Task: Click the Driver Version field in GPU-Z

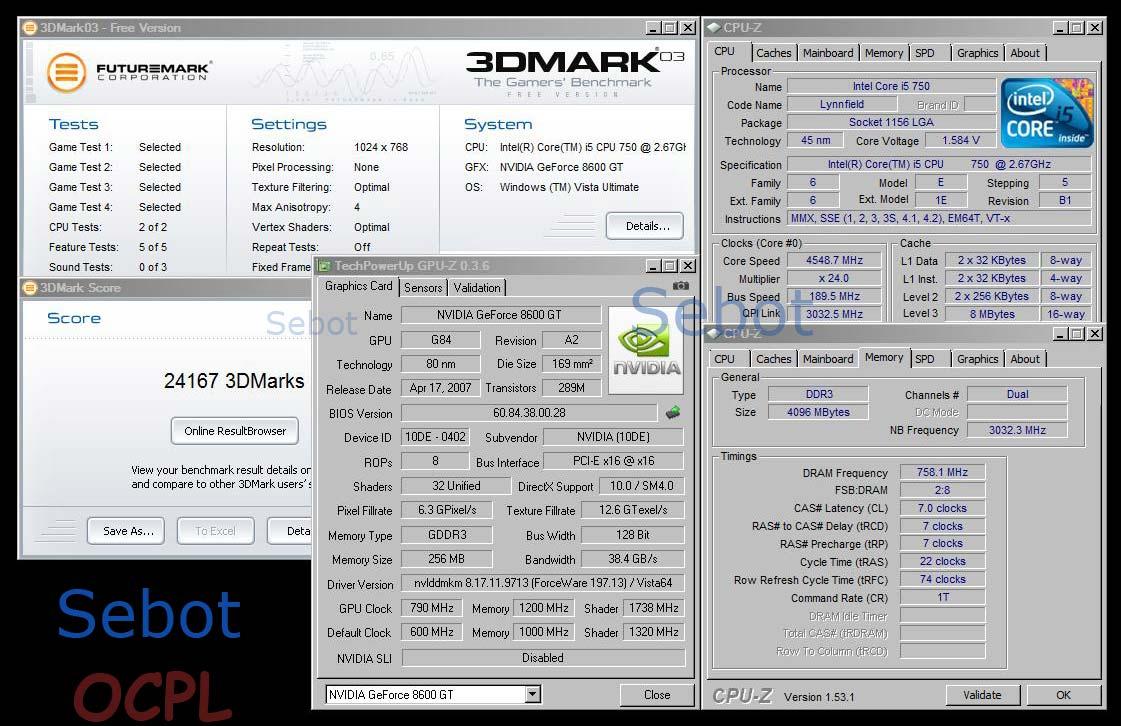Action: pos(543,583)
